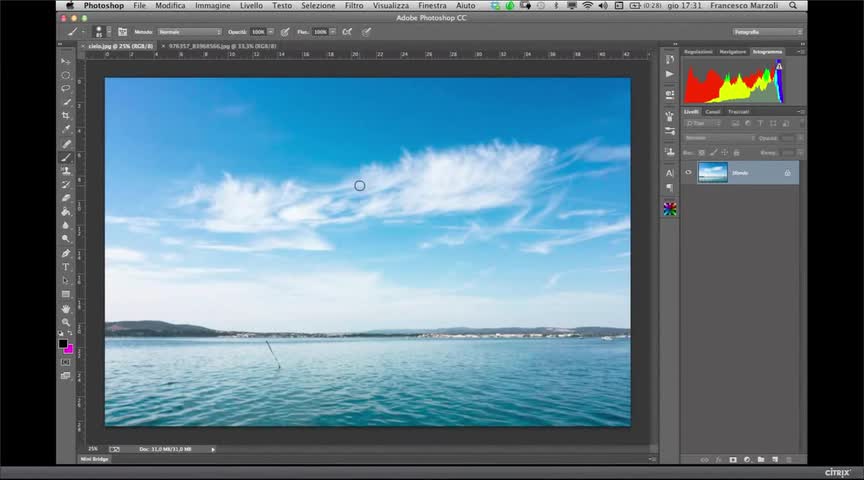Toggle the airbrush mode icon
This screenshot has height=480, width=864.
[347, 32]
